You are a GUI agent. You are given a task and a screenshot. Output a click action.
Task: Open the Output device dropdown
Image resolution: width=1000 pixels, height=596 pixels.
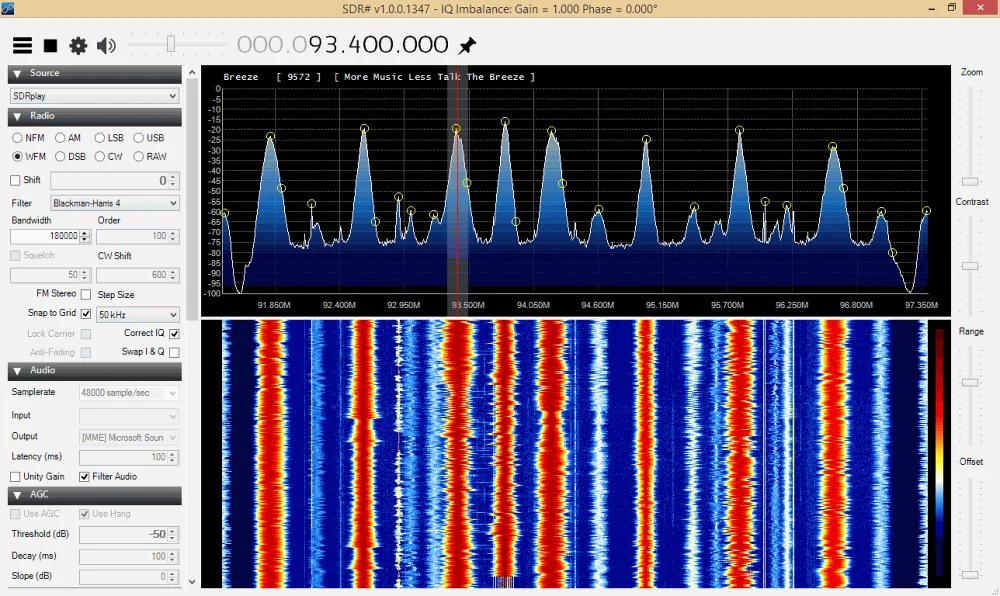point(128,437)
